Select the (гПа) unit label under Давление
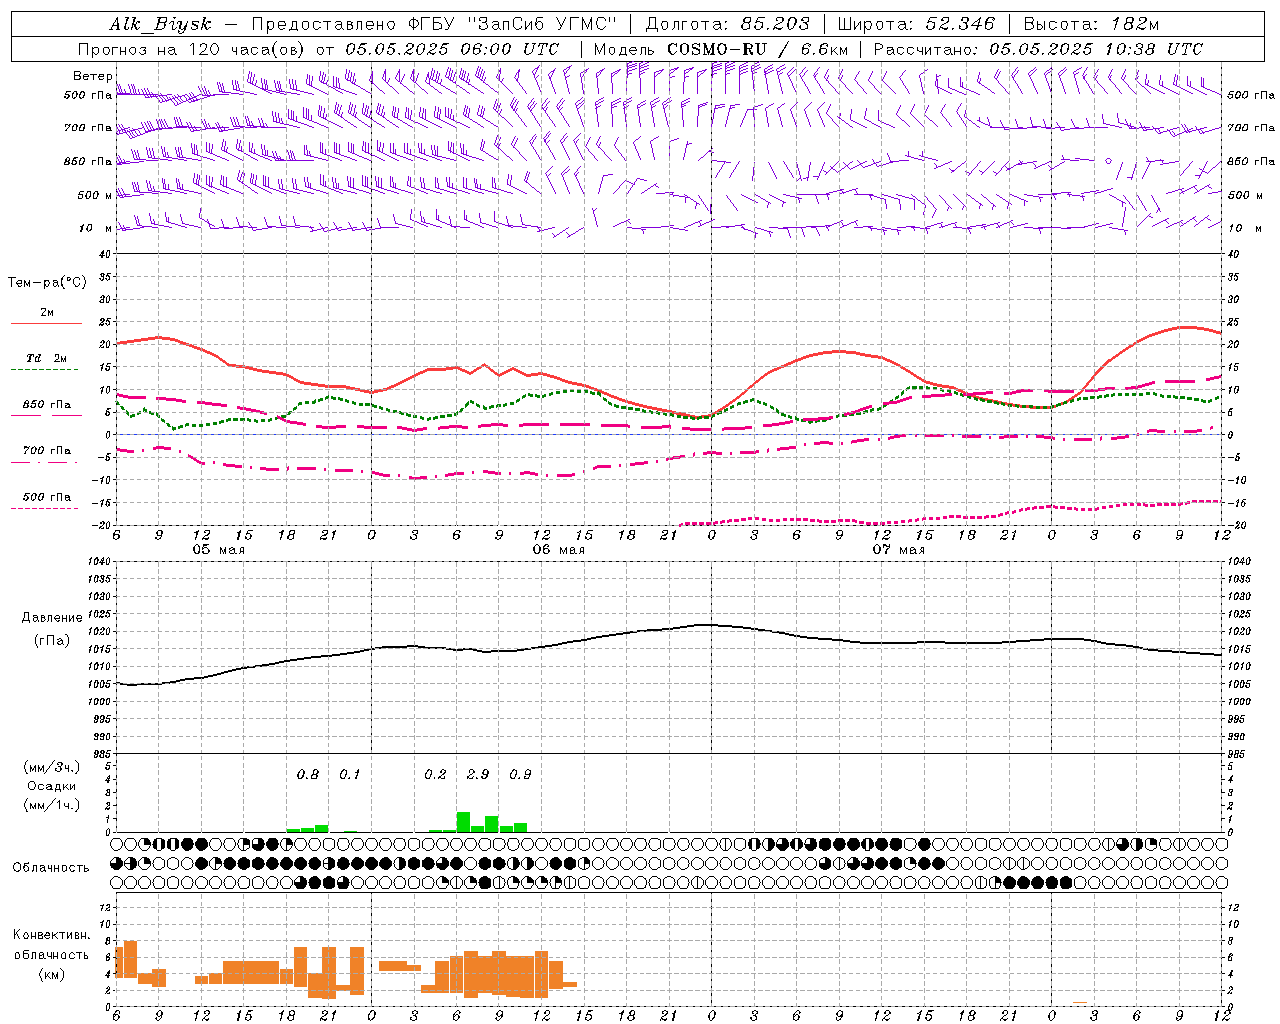The height and width of the screenshot is (1024, 1280). click(x=52, y=640)
